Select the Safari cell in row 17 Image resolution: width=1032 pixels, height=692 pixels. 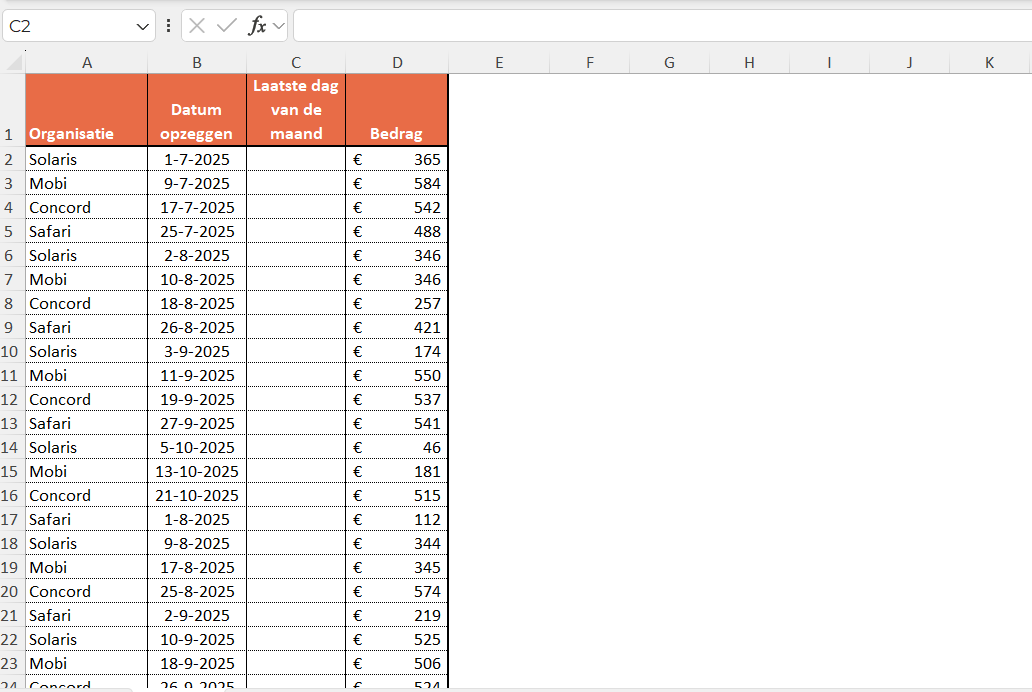tap(86, 519)
